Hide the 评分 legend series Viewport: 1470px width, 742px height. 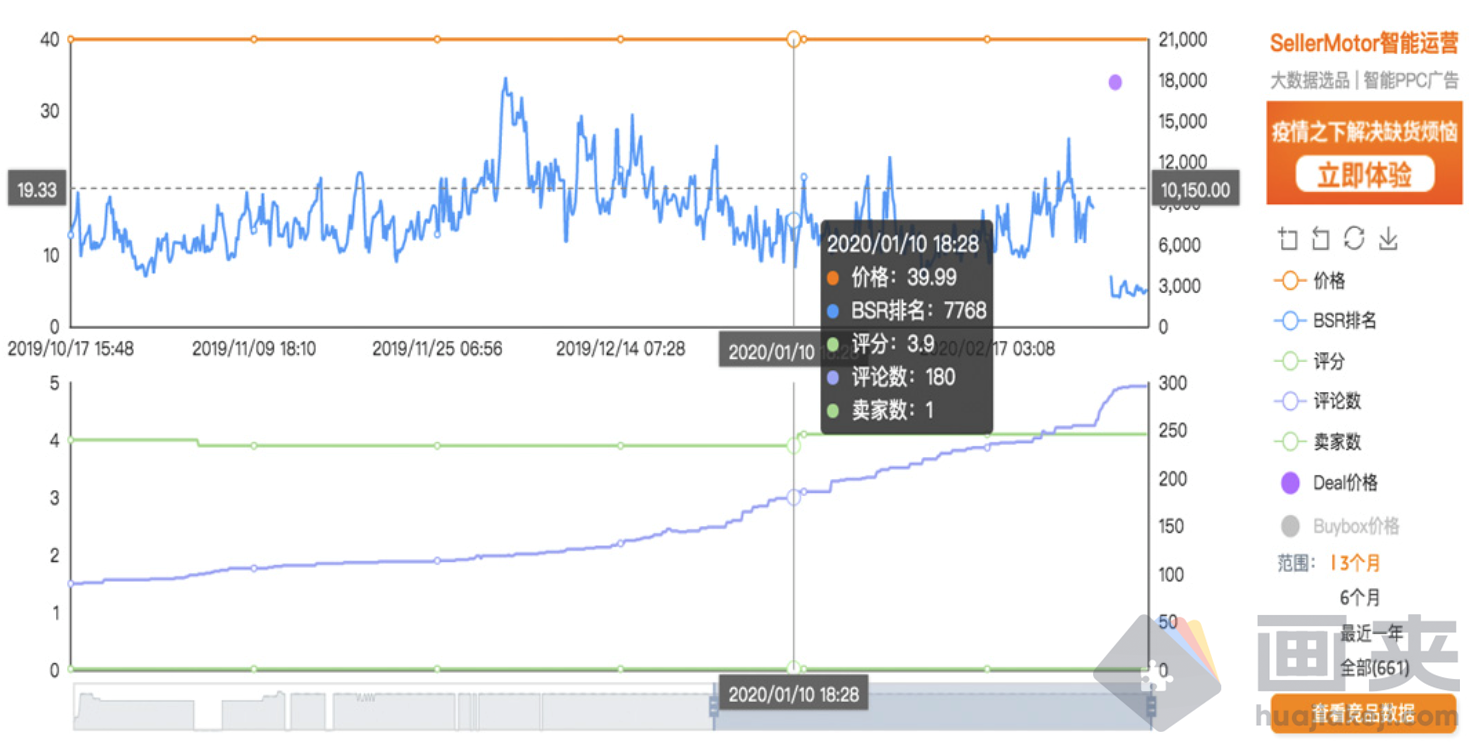[1310, 361]
